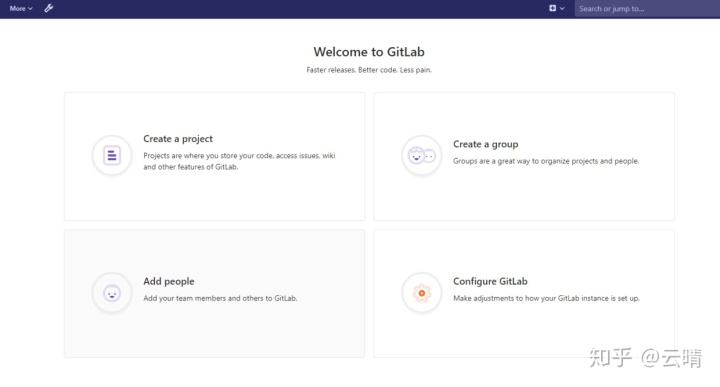Open the Configure GitLab card title
Viewport: 720px width, 387px height.
(x=490, y=281)
